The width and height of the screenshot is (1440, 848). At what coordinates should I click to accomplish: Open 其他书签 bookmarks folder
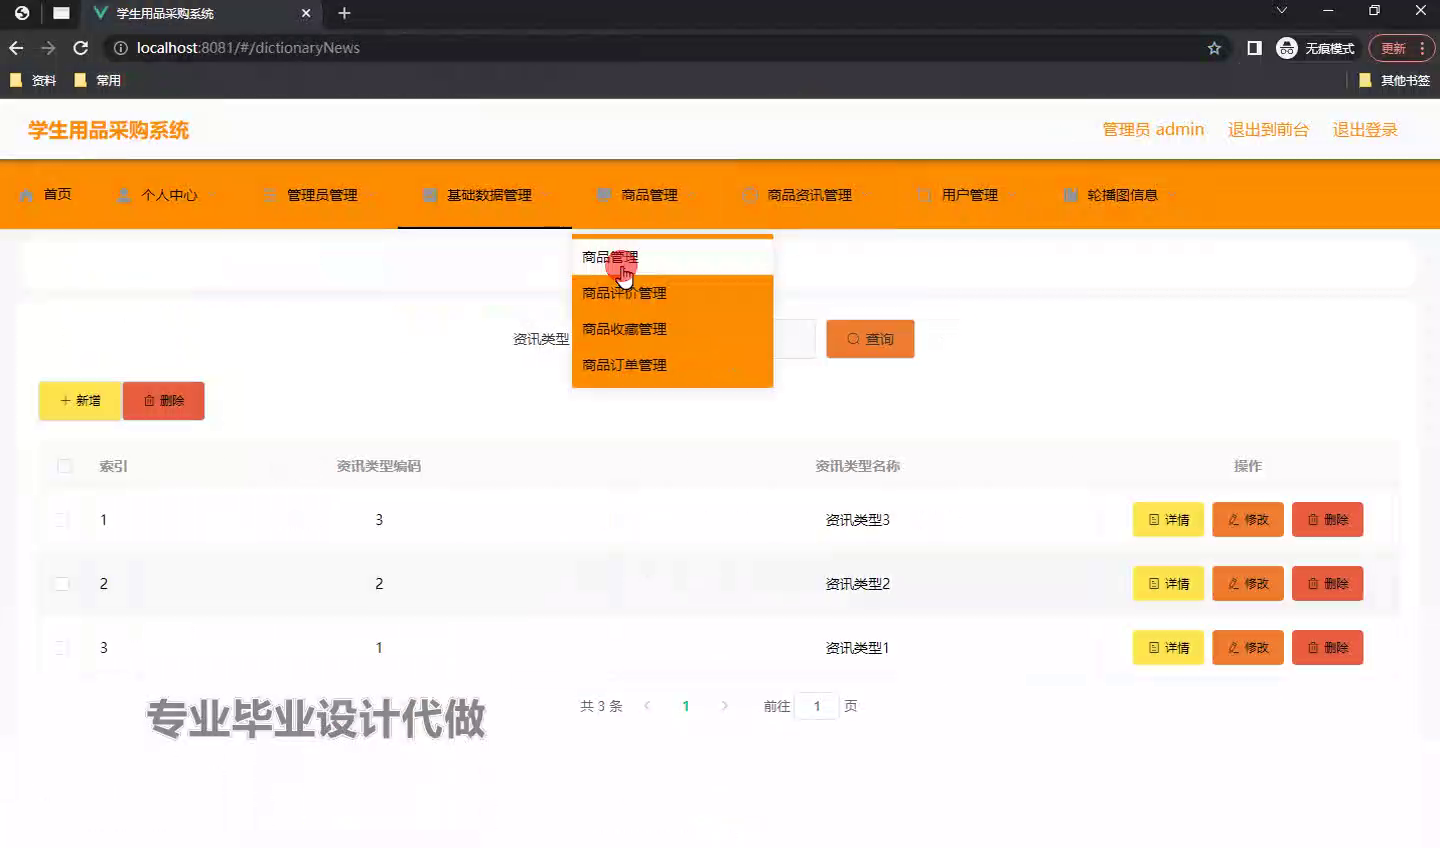[x=1395, y=80]
